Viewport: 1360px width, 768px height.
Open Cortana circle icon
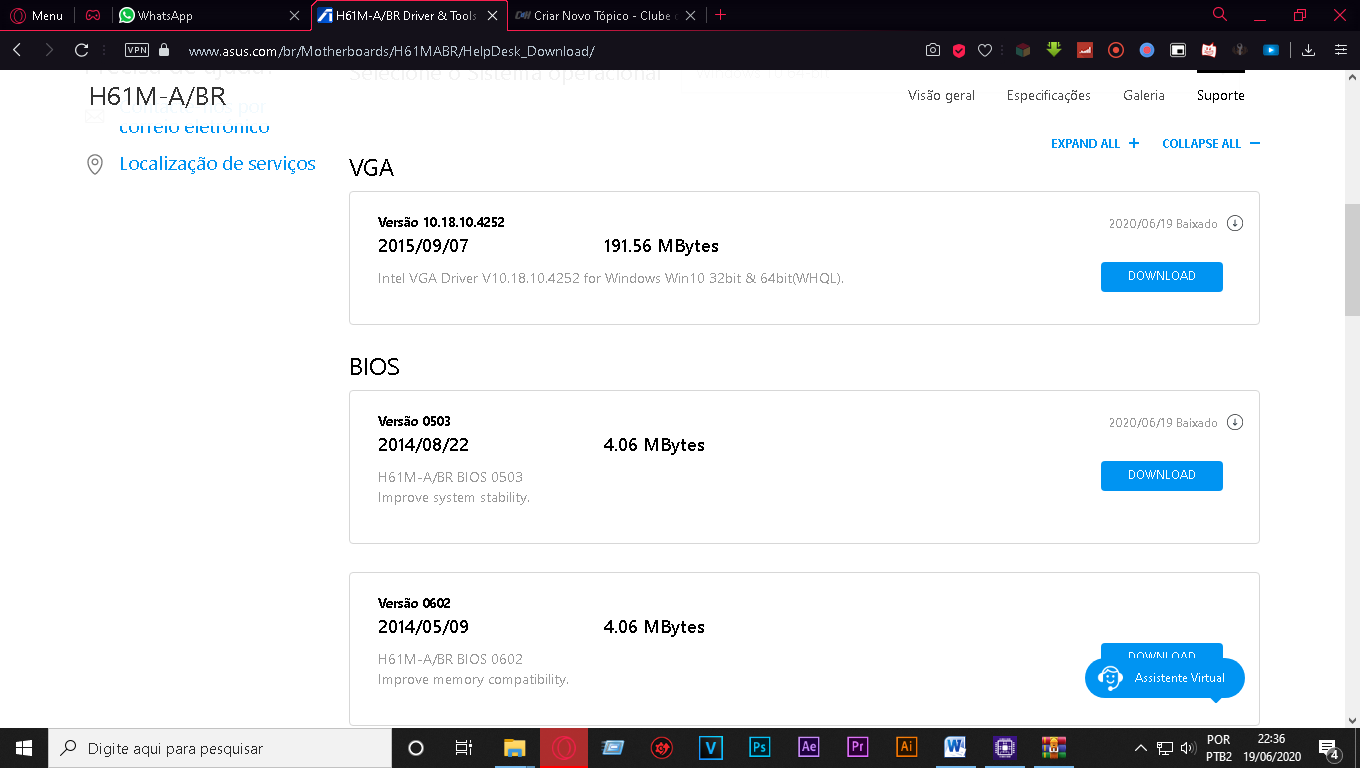(x=416, y=748)
